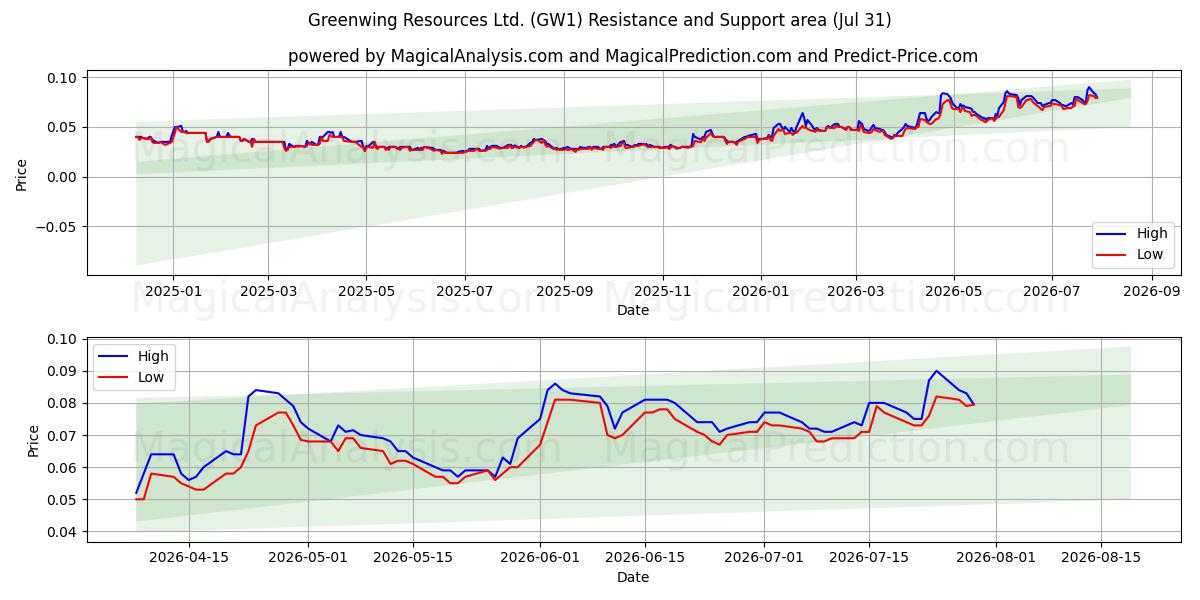Screen dimensions: 1200x600
Task: Click the '2026-06-15' date label on the bottom chart
Action: pyautogui.click(x=645, y=557)
